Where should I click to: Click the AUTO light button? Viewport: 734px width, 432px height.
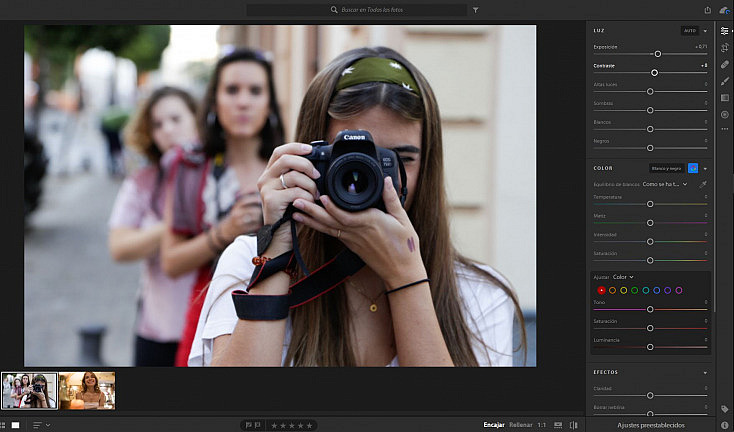coord(690,31)
